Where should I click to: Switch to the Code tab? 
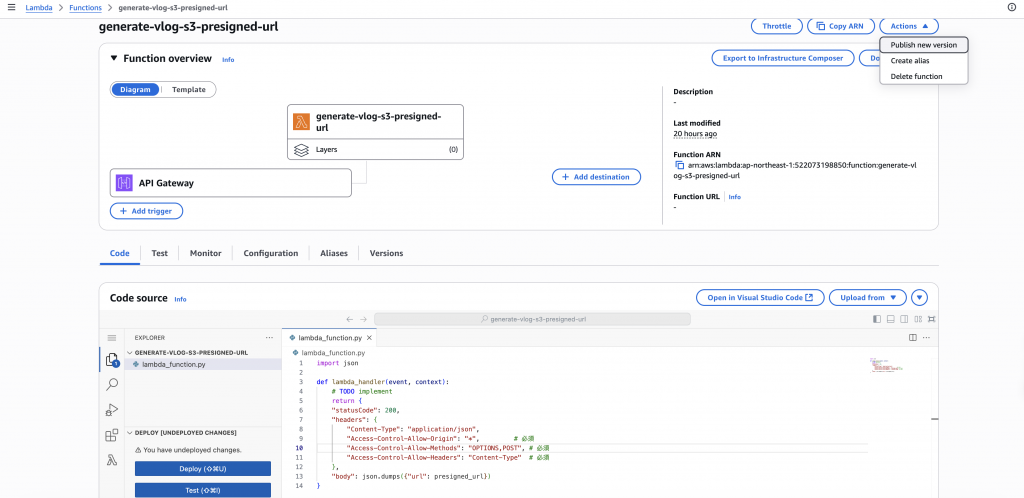tap(120, 253)
